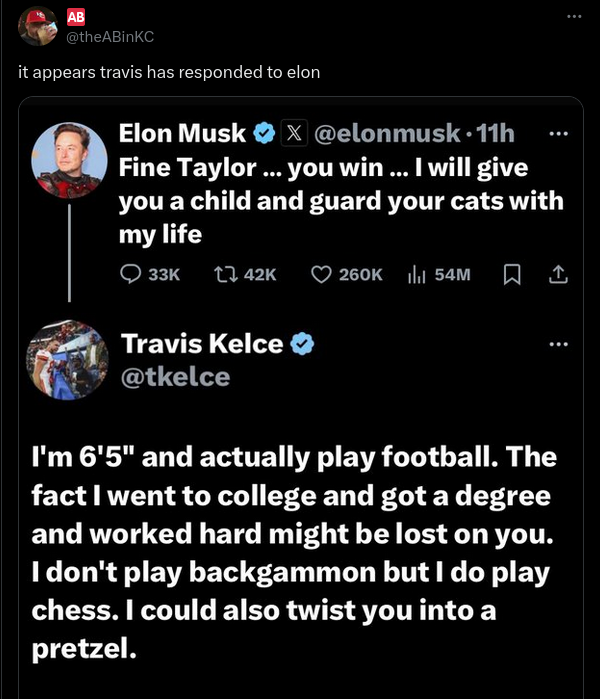Open the three-dot menu on Elon Musk's post
Viewport: 600px width, 699px height.
[x=559, y=133]
